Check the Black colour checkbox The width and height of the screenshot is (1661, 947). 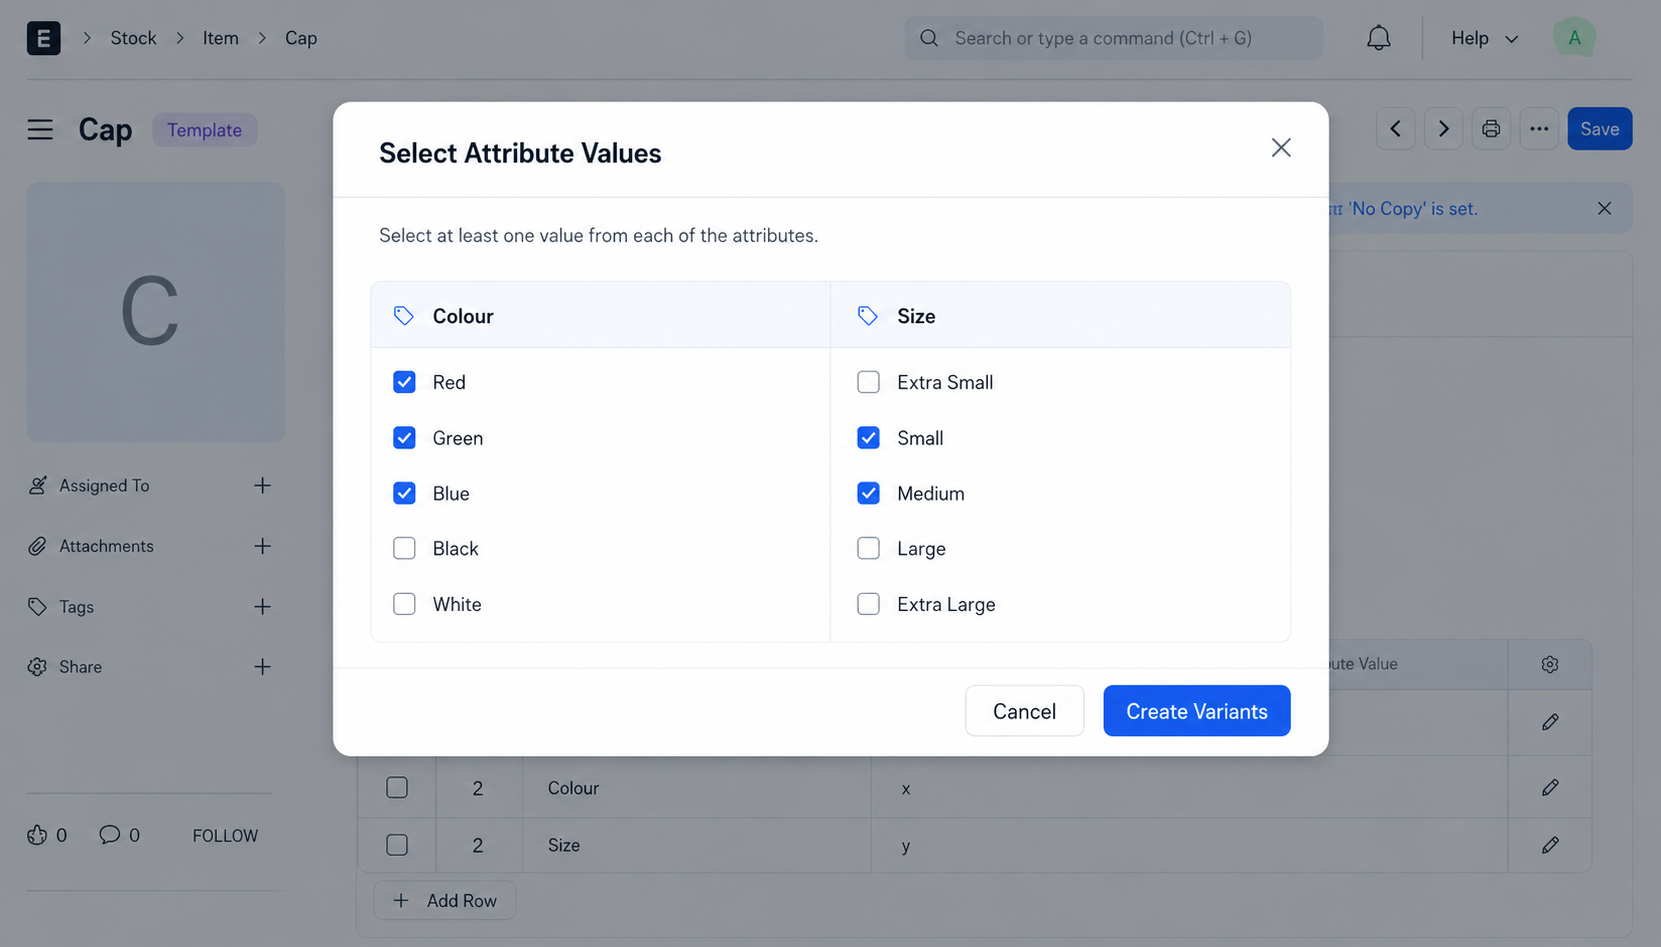click(x=404, y=548)
